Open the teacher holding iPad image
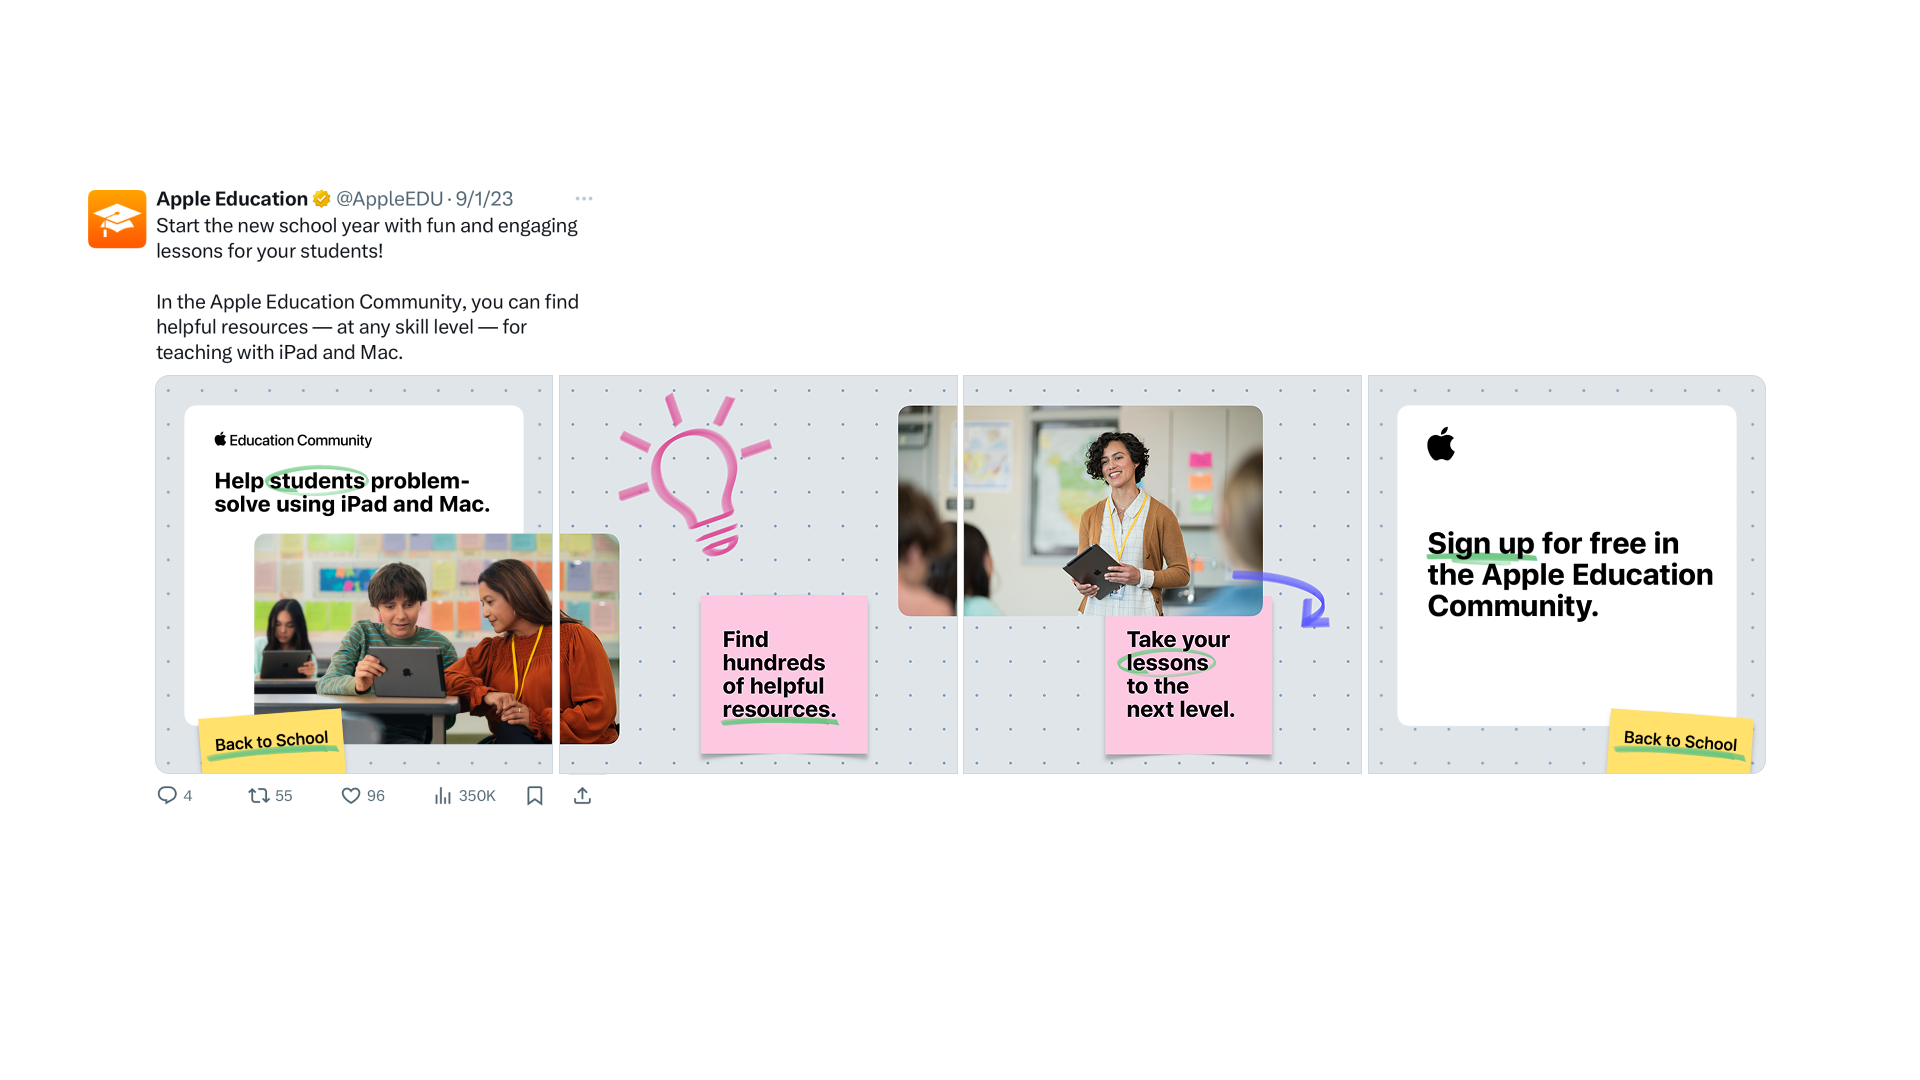1920x1080 pixels. pos(1162,574)
